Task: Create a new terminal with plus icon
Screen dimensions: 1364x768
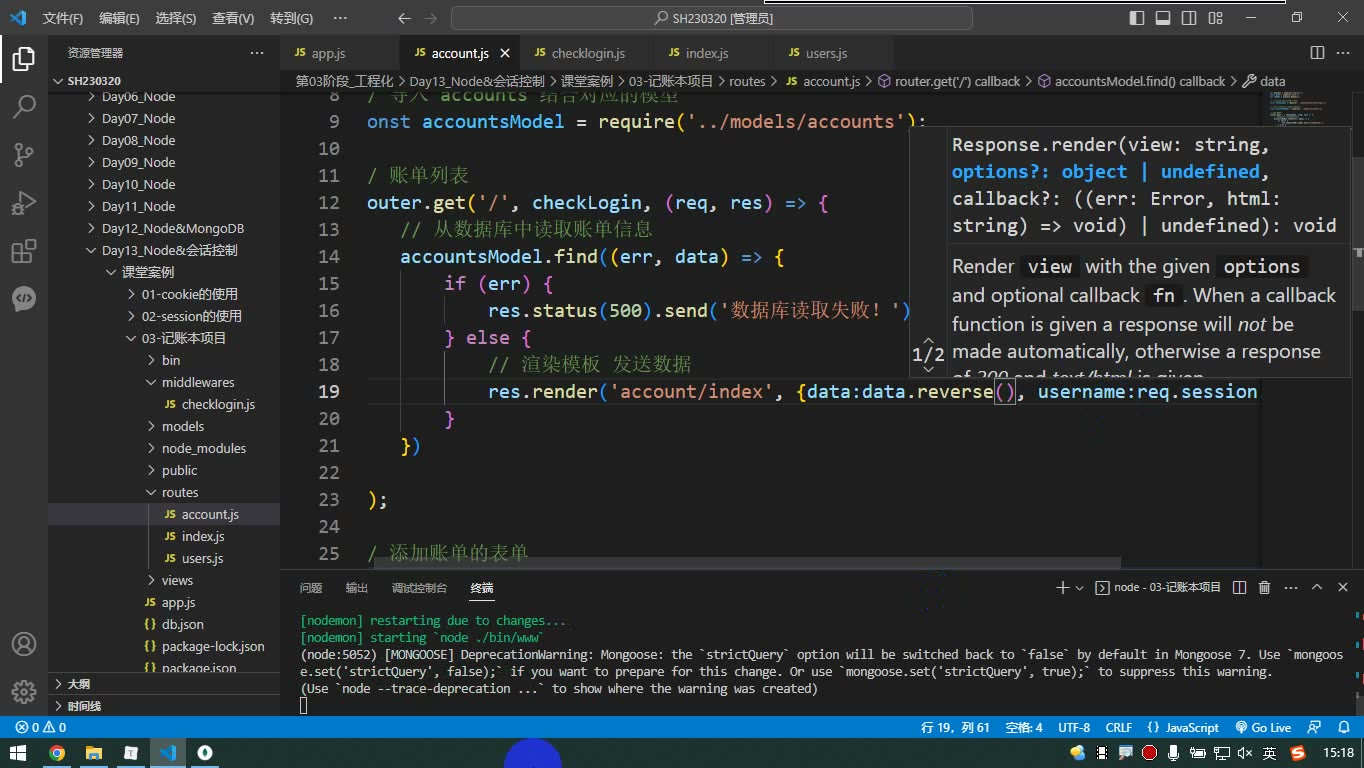Action: click(1062, 588)
